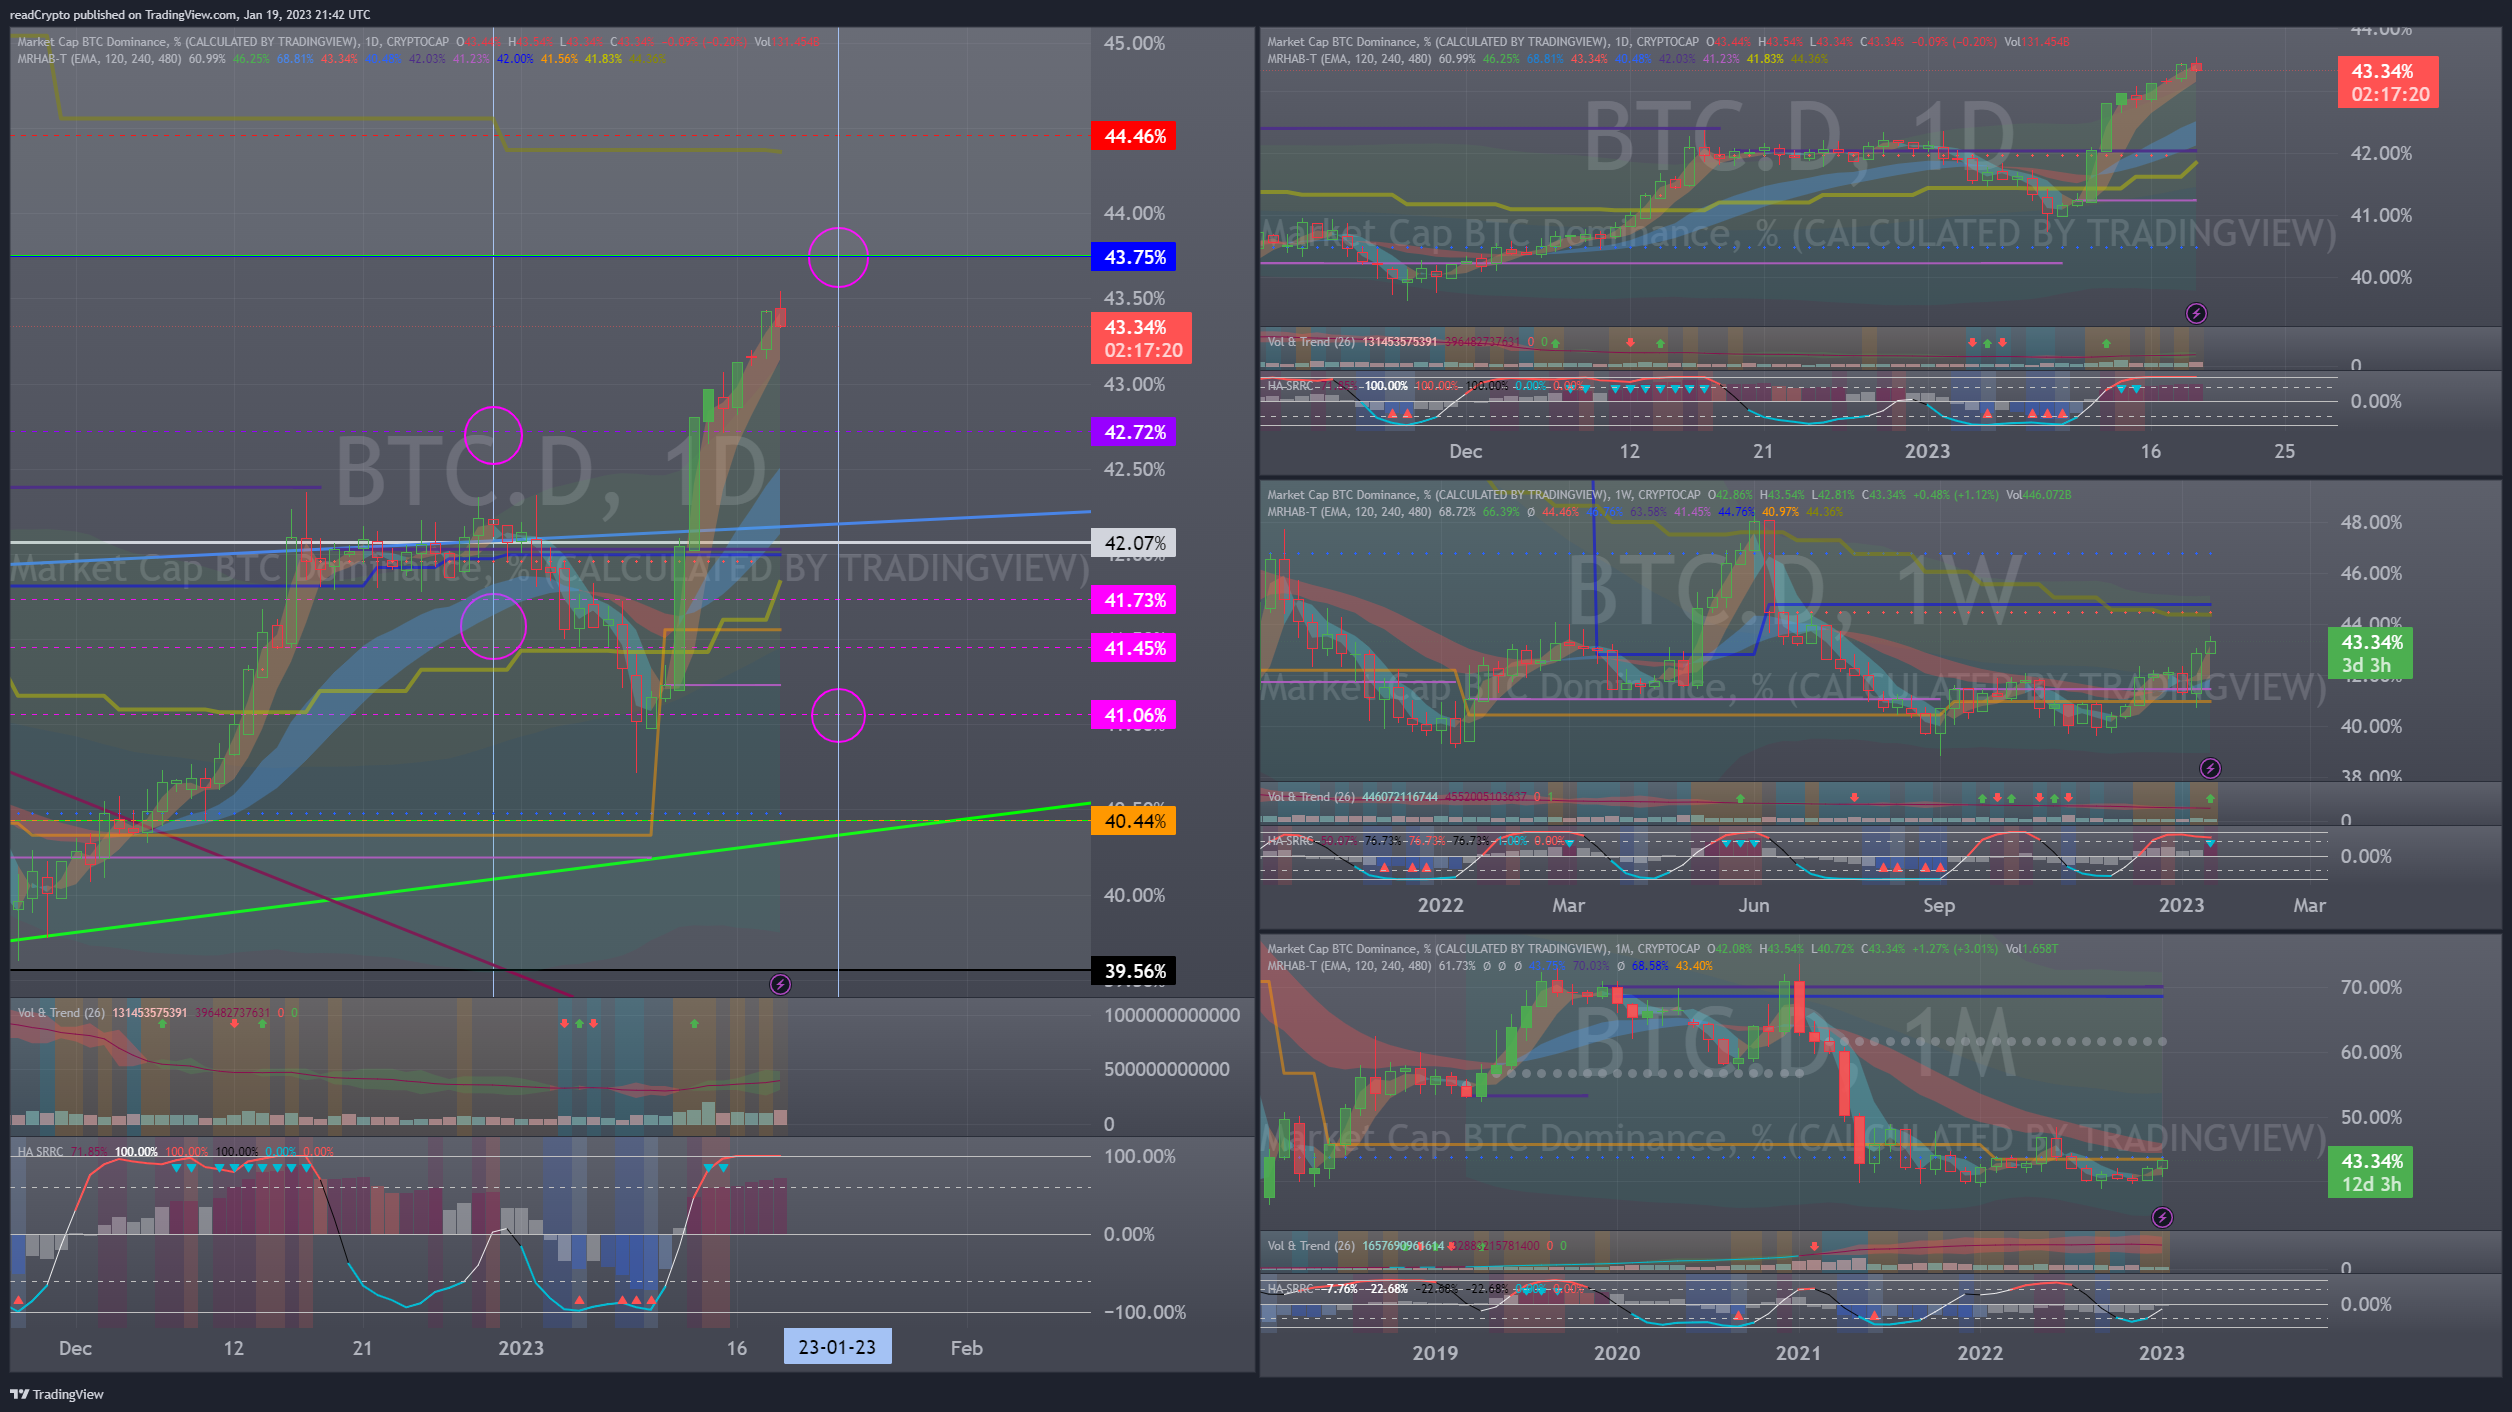Click the highlighted 23-01-23 date label
This screenshot has height=1412, width=2512.
(x=837, y=1347)
